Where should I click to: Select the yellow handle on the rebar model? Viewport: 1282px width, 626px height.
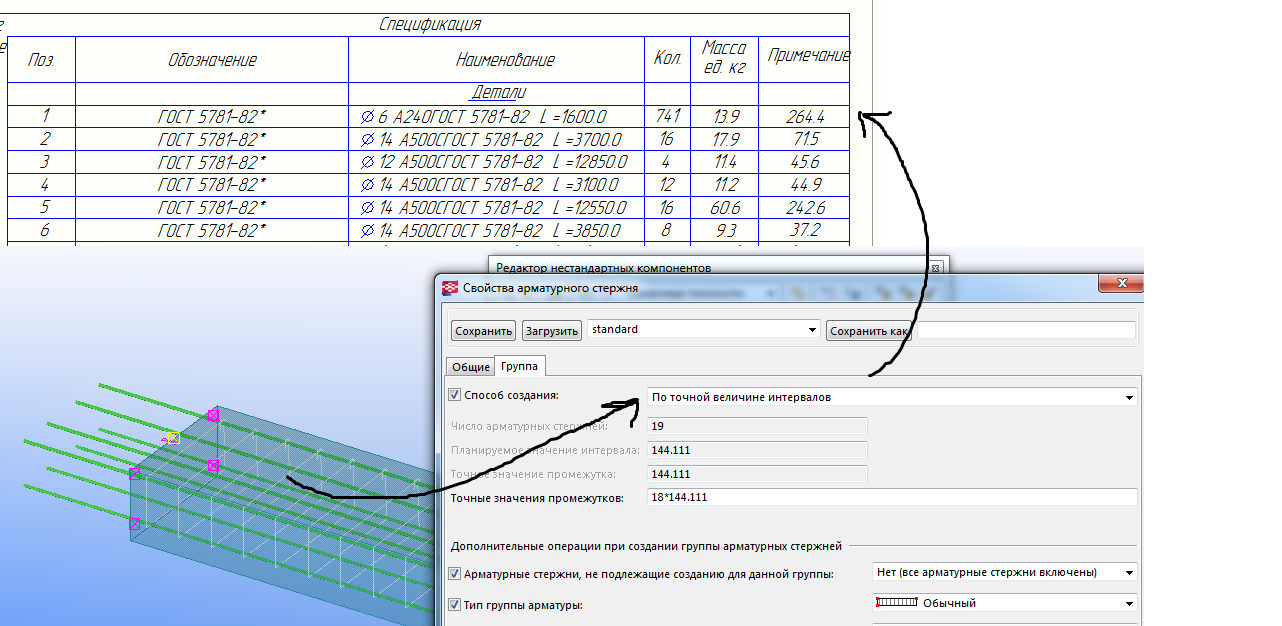click(x=173, y=437)
